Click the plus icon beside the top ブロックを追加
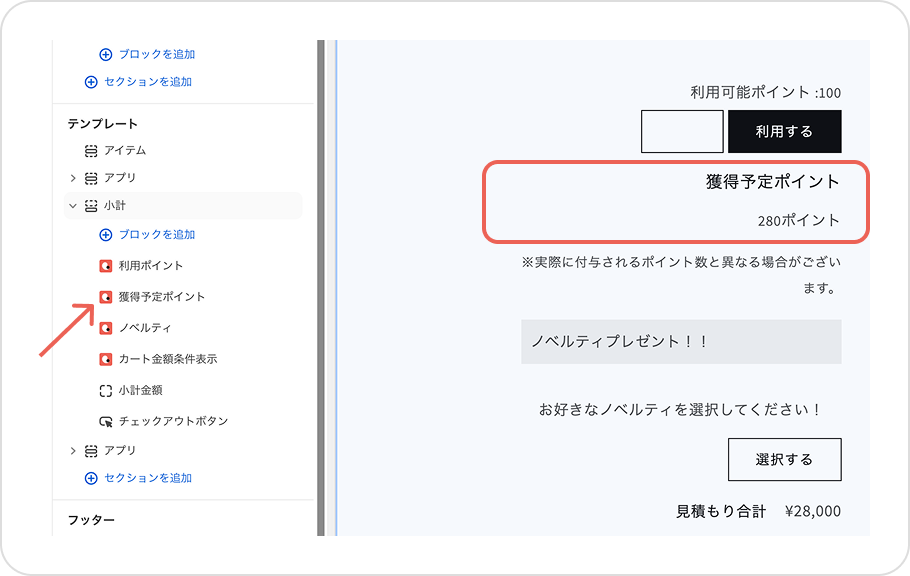Screen dimensions: 910x576 tap(106, 55)
